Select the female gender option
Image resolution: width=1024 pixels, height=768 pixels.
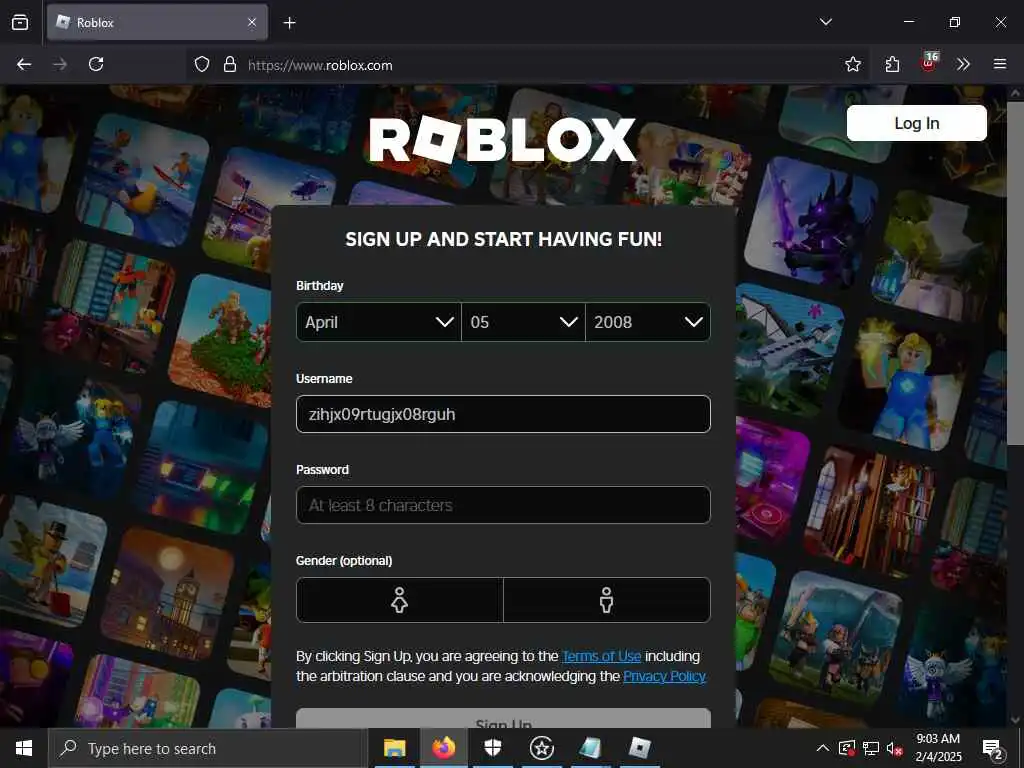pos(400,600)
